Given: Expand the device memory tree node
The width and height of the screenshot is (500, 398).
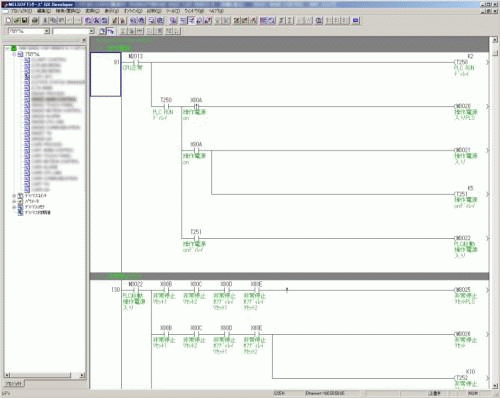Looking at the screenshot, I should click(x=14, y=207).
